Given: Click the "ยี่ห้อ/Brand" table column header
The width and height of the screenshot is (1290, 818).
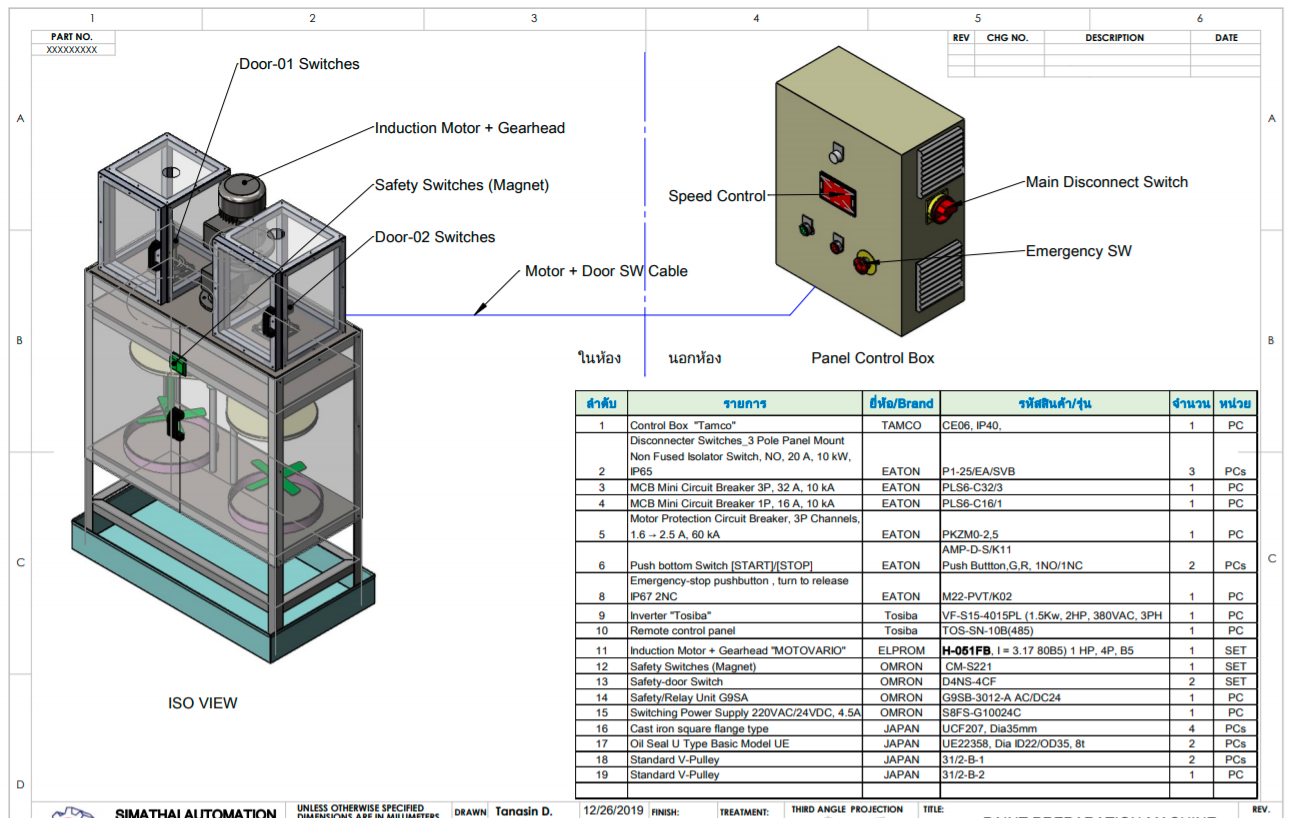Looking at the screenshot, I should 900,404.
